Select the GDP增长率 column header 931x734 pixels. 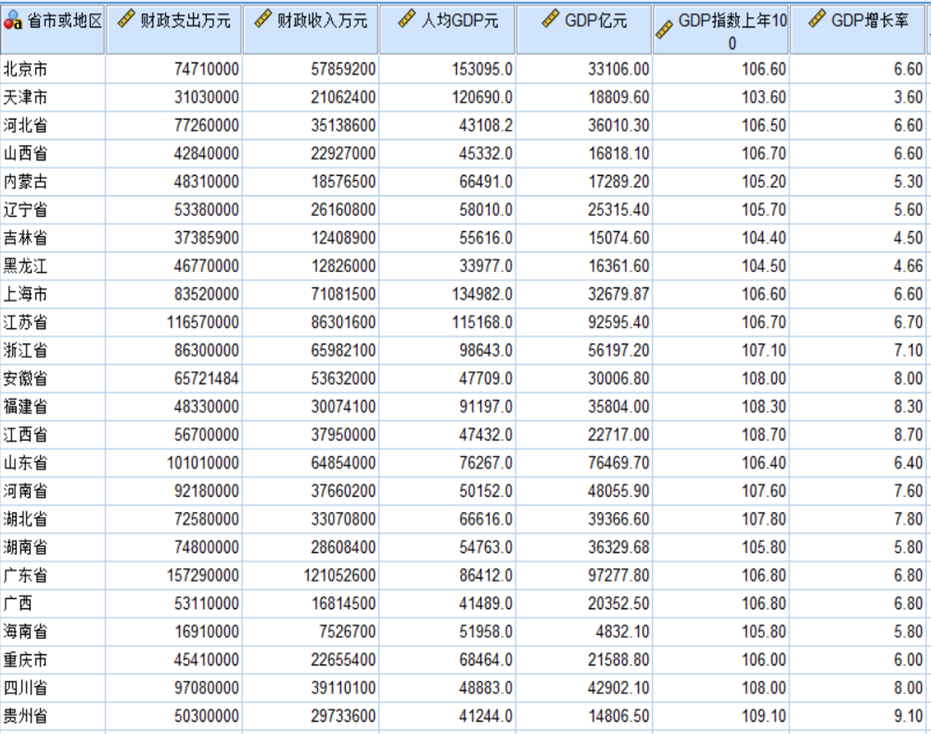click(x=858, y=30)
